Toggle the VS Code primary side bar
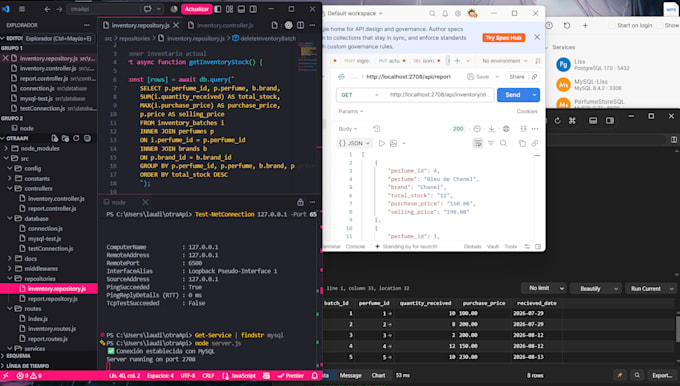 coord(218,9)
